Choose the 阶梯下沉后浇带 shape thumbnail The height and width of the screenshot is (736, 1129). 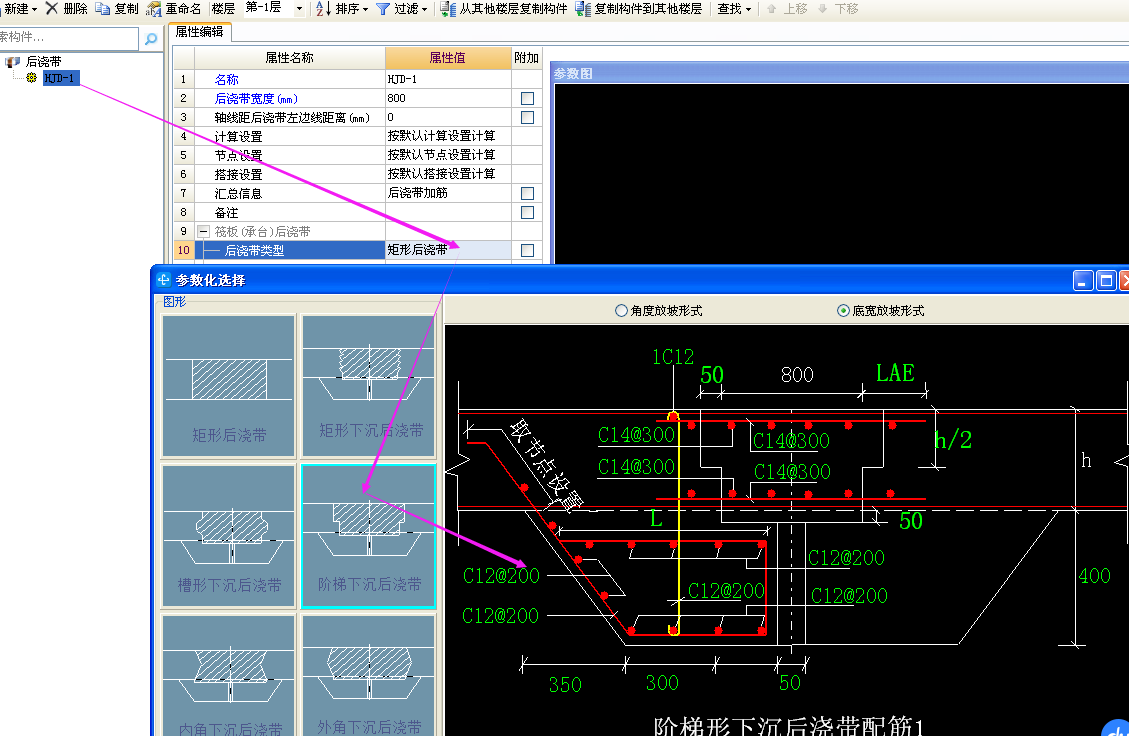pyautogui.click(x=369, y=536)
